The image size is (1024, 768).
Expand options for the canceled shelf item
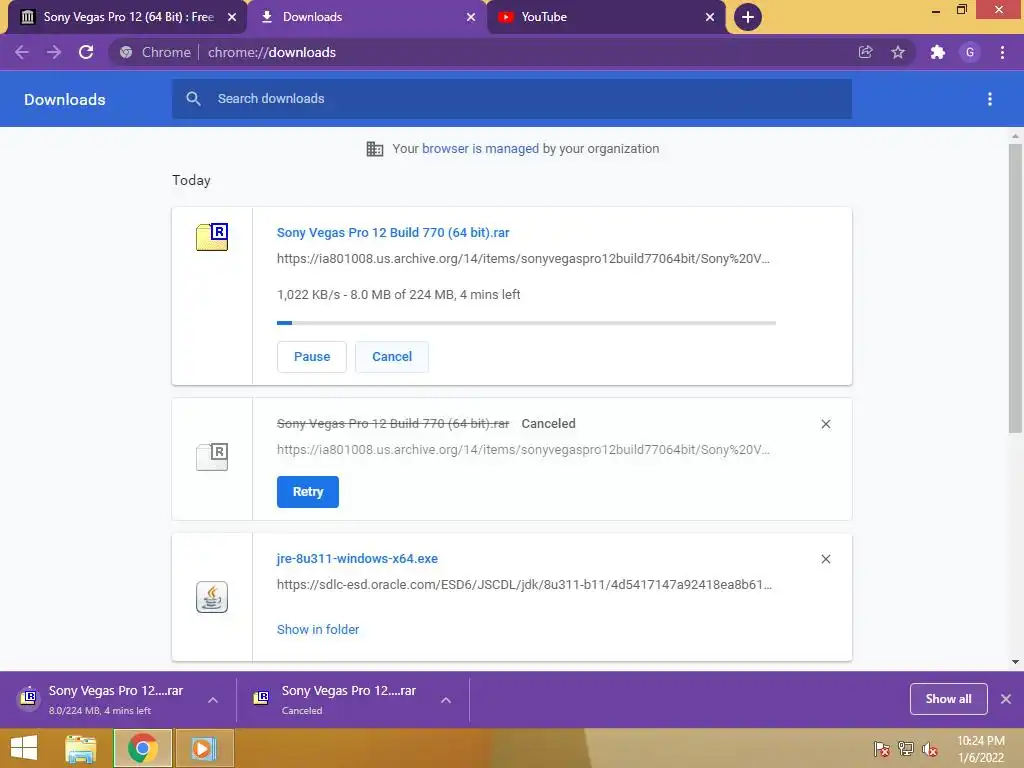446,700
